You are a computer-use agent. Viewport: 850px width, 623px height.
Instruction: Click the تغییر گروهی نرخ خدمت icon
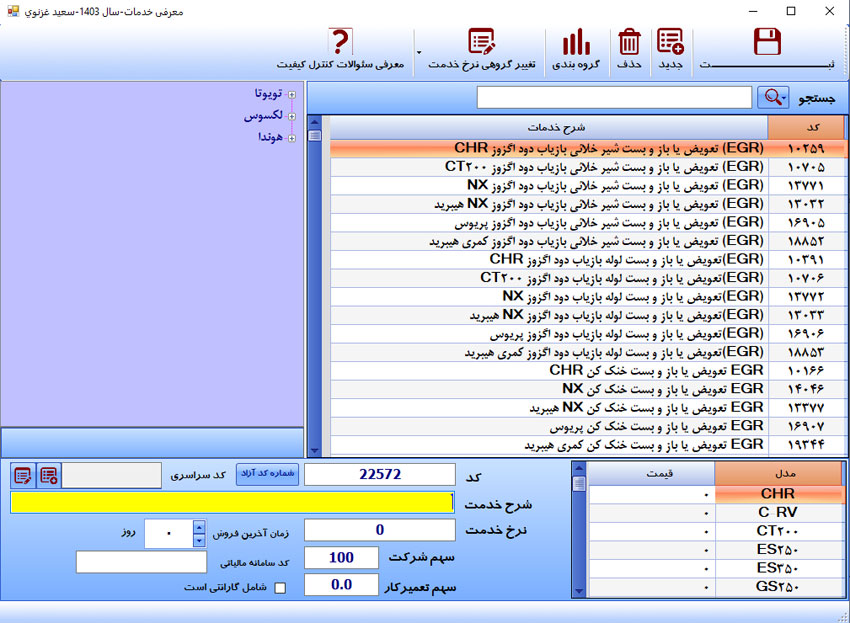pos(483,42)
